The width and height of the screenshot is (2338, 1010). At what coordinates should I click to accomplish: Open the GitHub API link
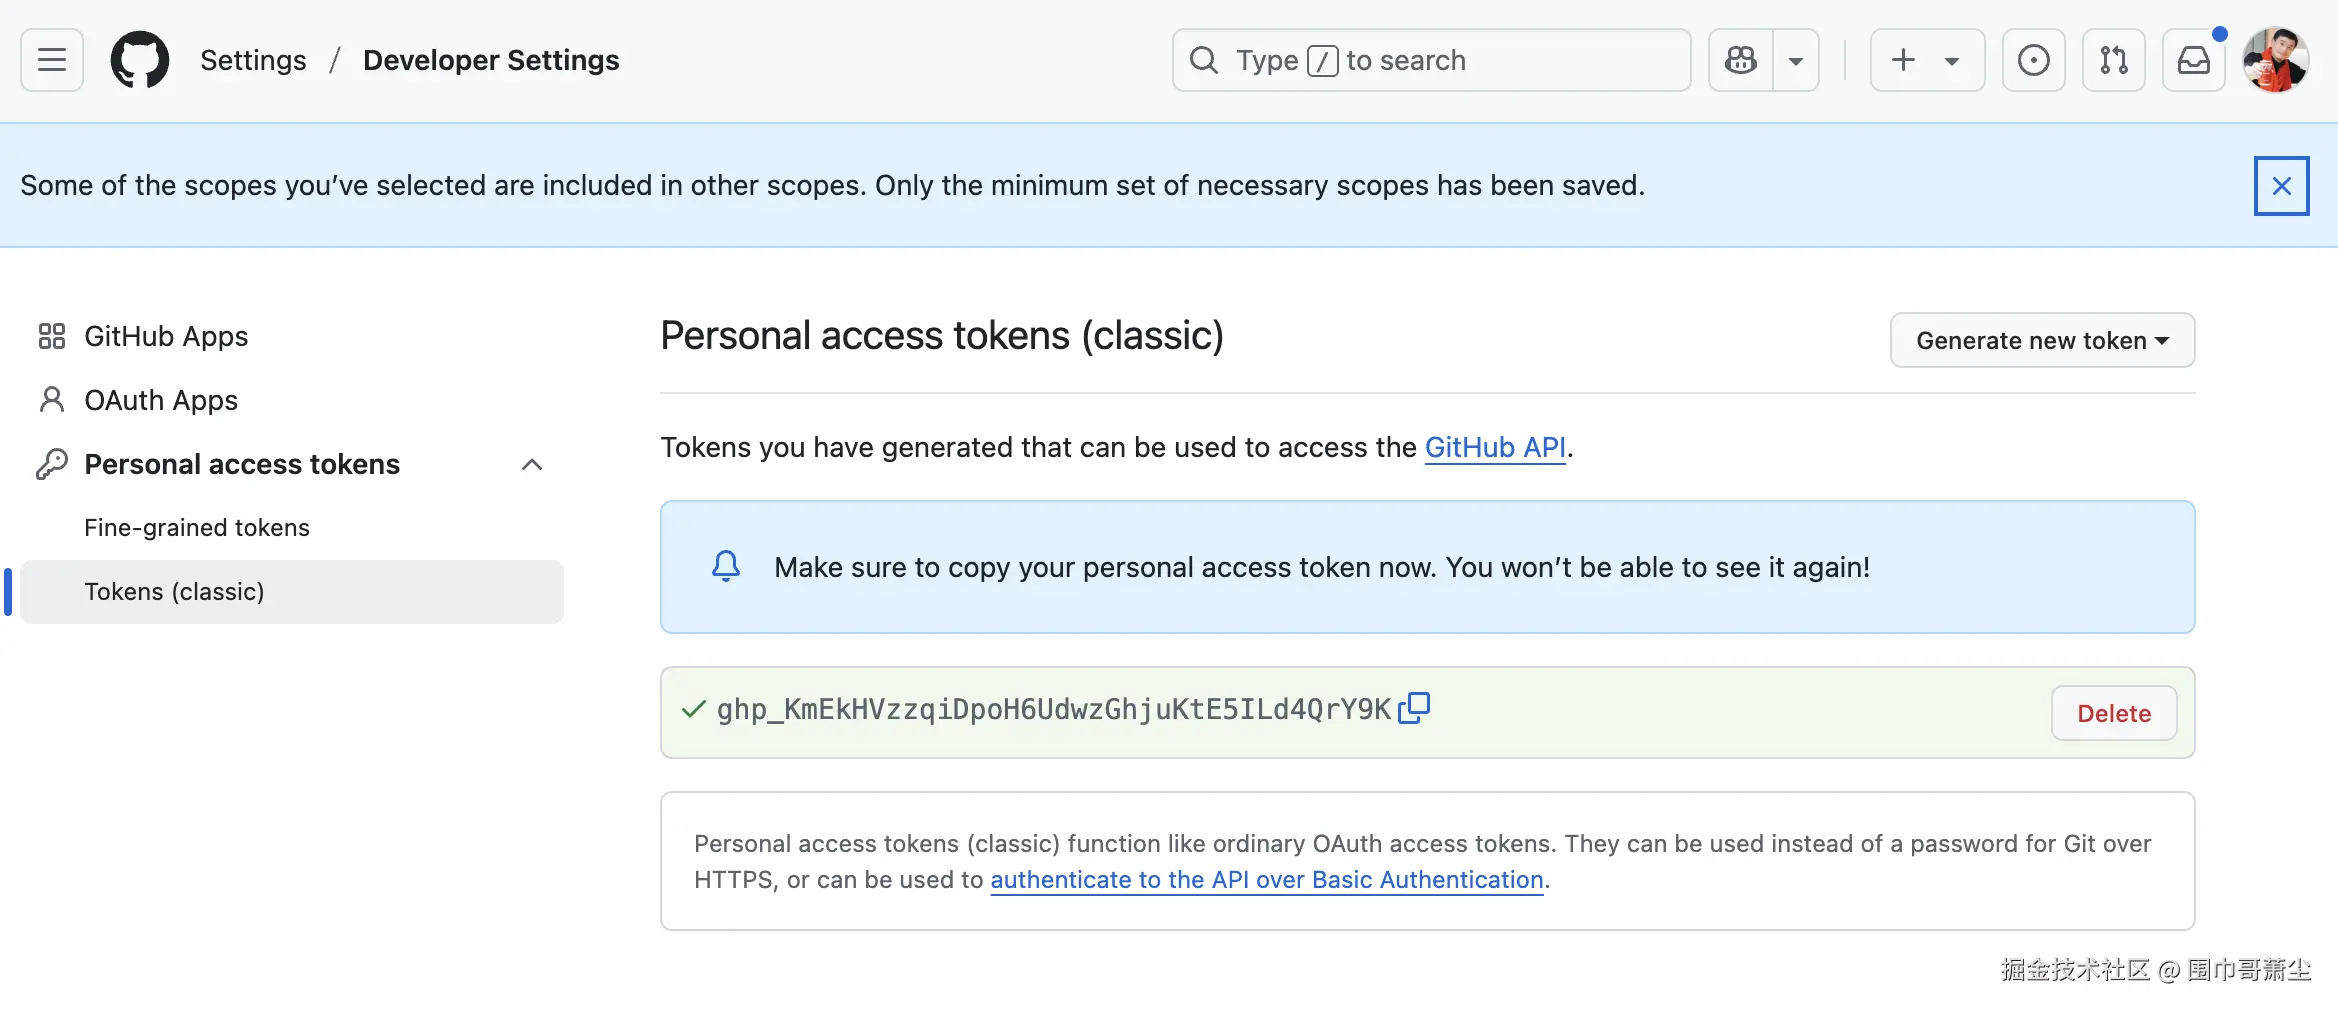(1495, 447)
